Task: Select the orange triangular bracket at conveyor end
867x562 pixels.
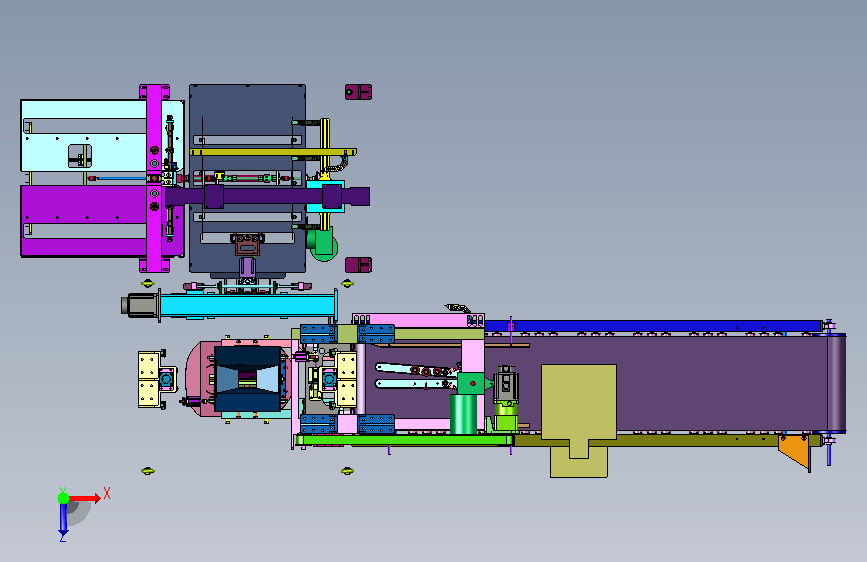Action: click(795, 451)
